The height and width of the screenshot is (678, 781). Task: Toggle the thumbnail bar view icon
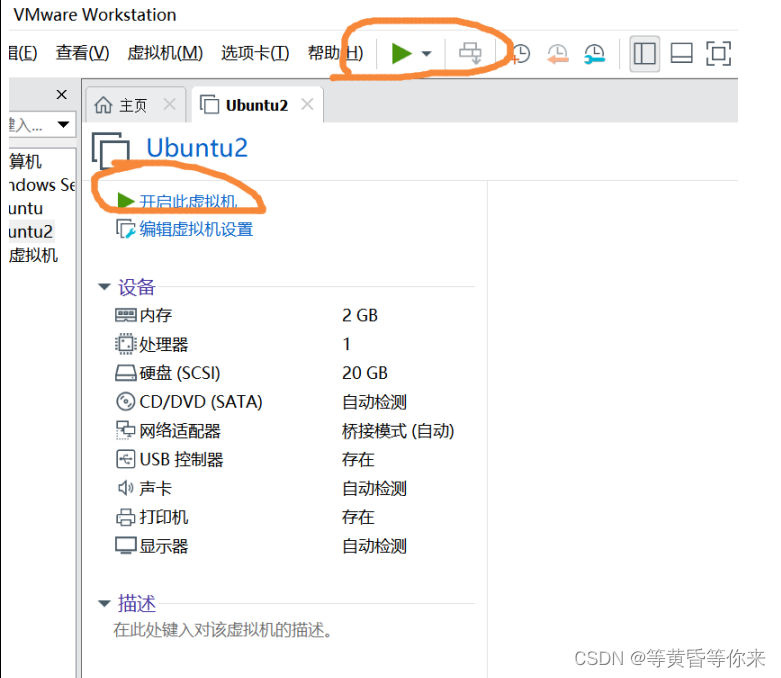681,53
